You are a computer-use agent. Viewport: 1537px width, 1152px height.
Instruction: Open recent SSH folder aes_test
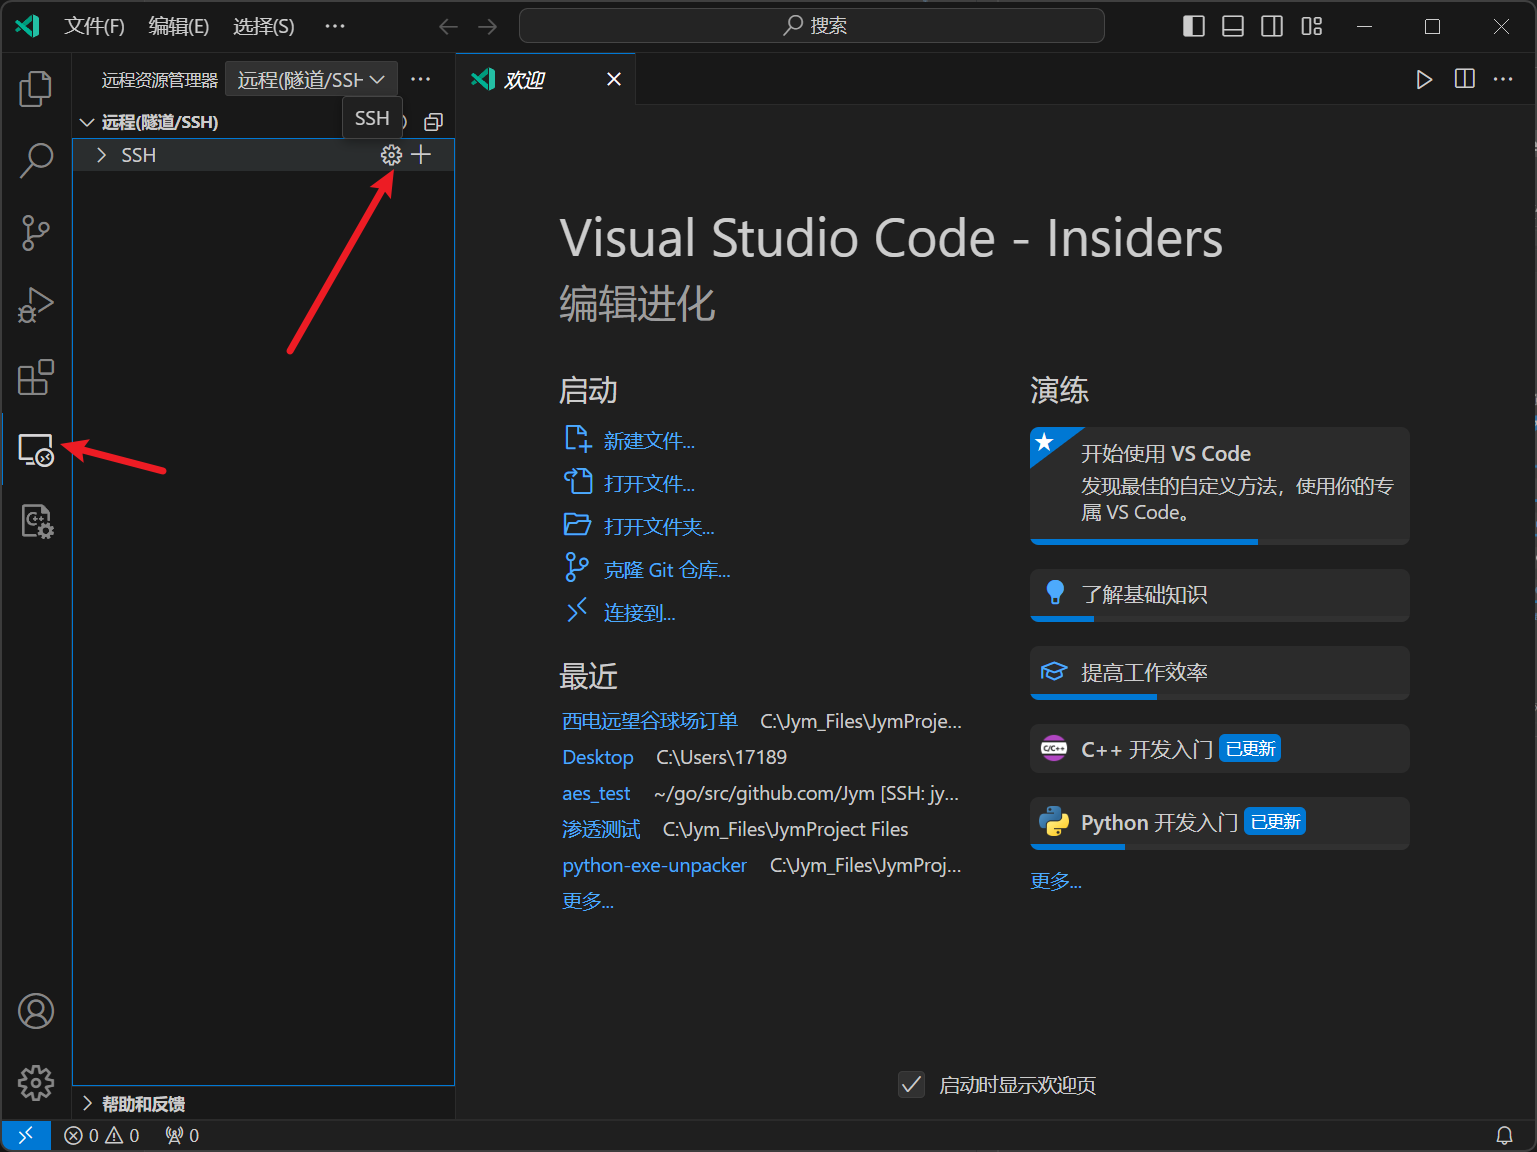pyautogui.click(x=596, y=793)
